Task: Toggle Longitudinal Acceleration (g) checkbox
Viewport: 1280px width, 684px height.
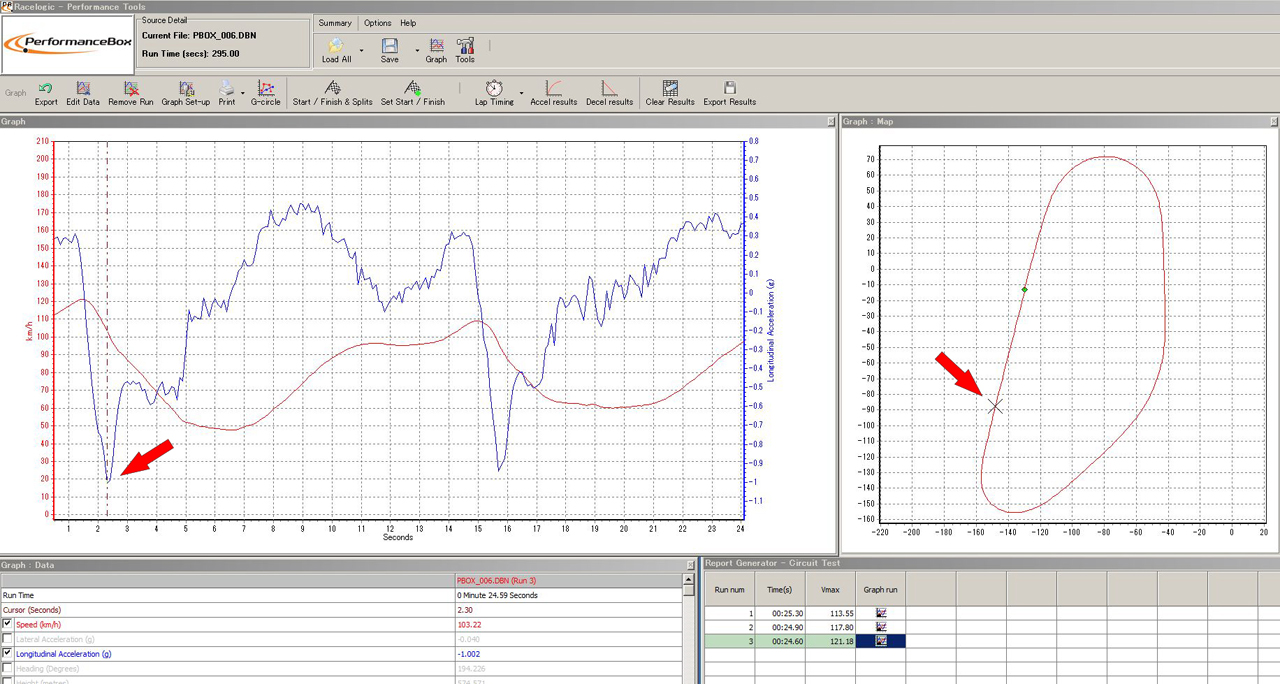Action: click(8, 654)
